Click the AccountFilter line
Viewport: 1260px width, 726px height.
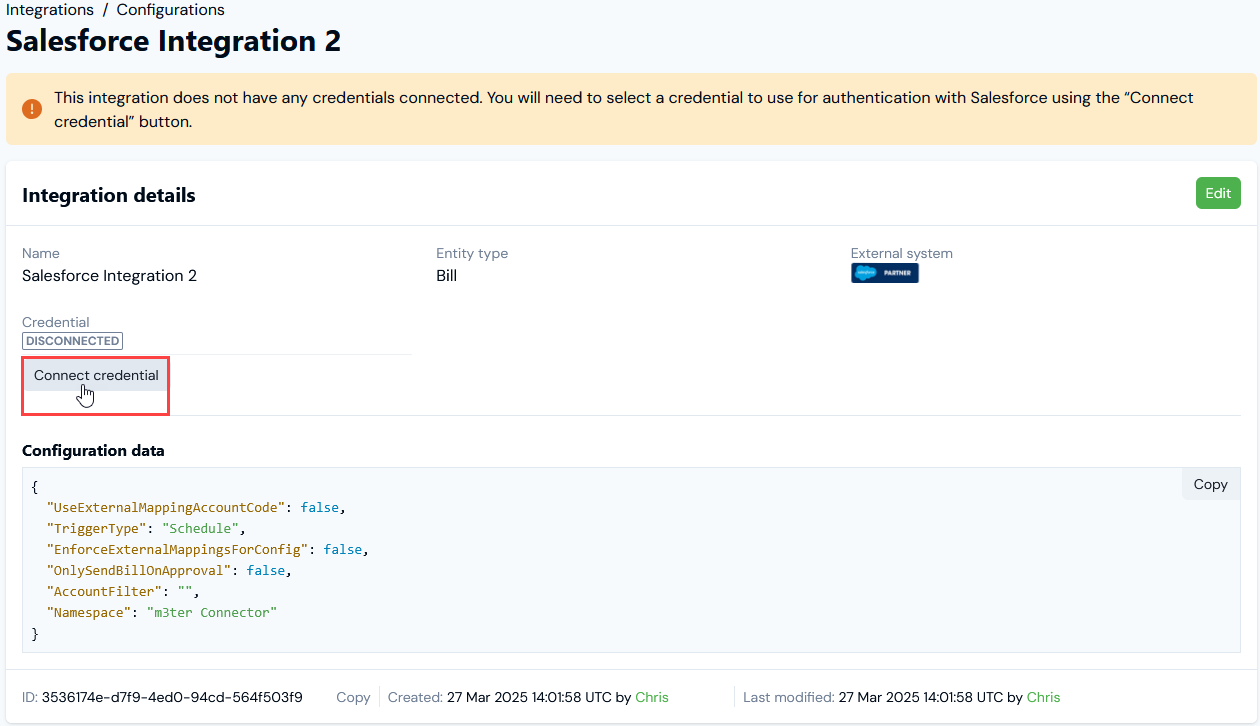123,591
